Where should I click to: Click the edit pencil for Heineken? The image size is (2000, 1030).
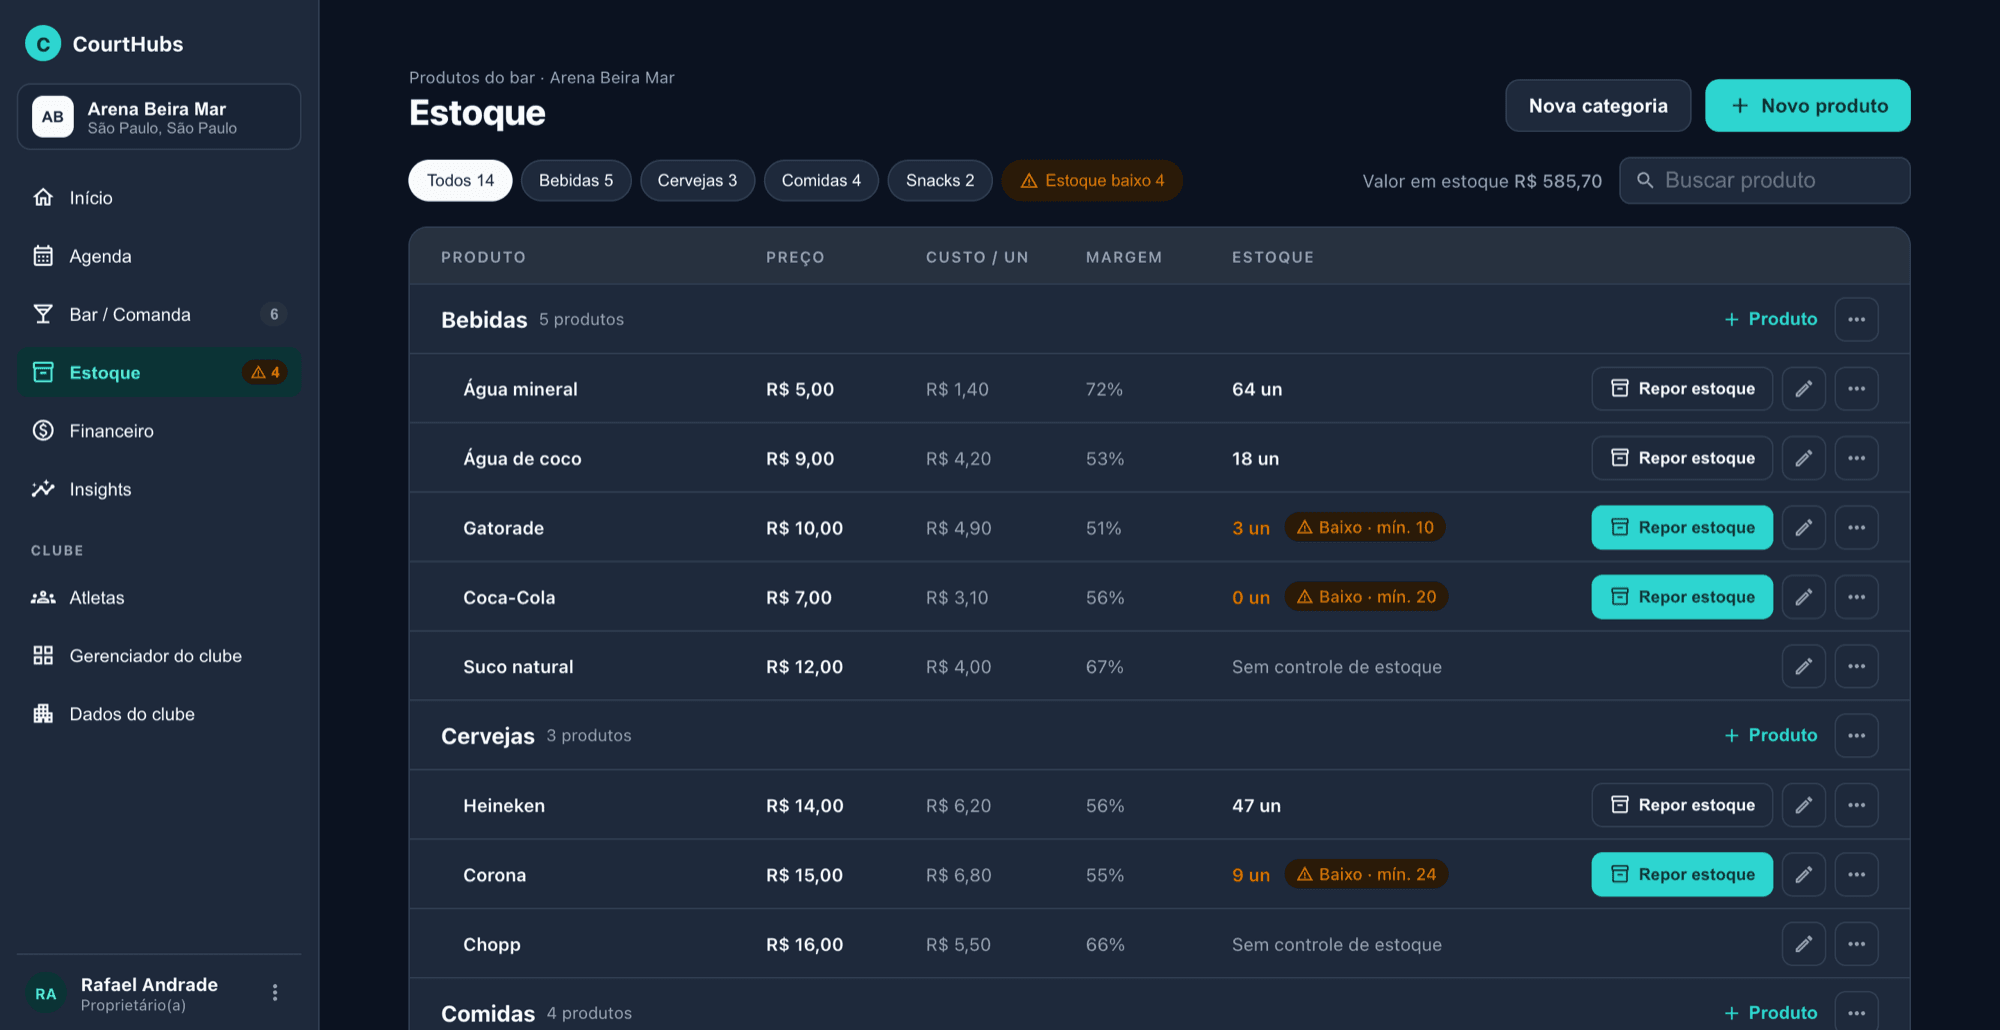pyautogui.click(x=1803, y=805)
